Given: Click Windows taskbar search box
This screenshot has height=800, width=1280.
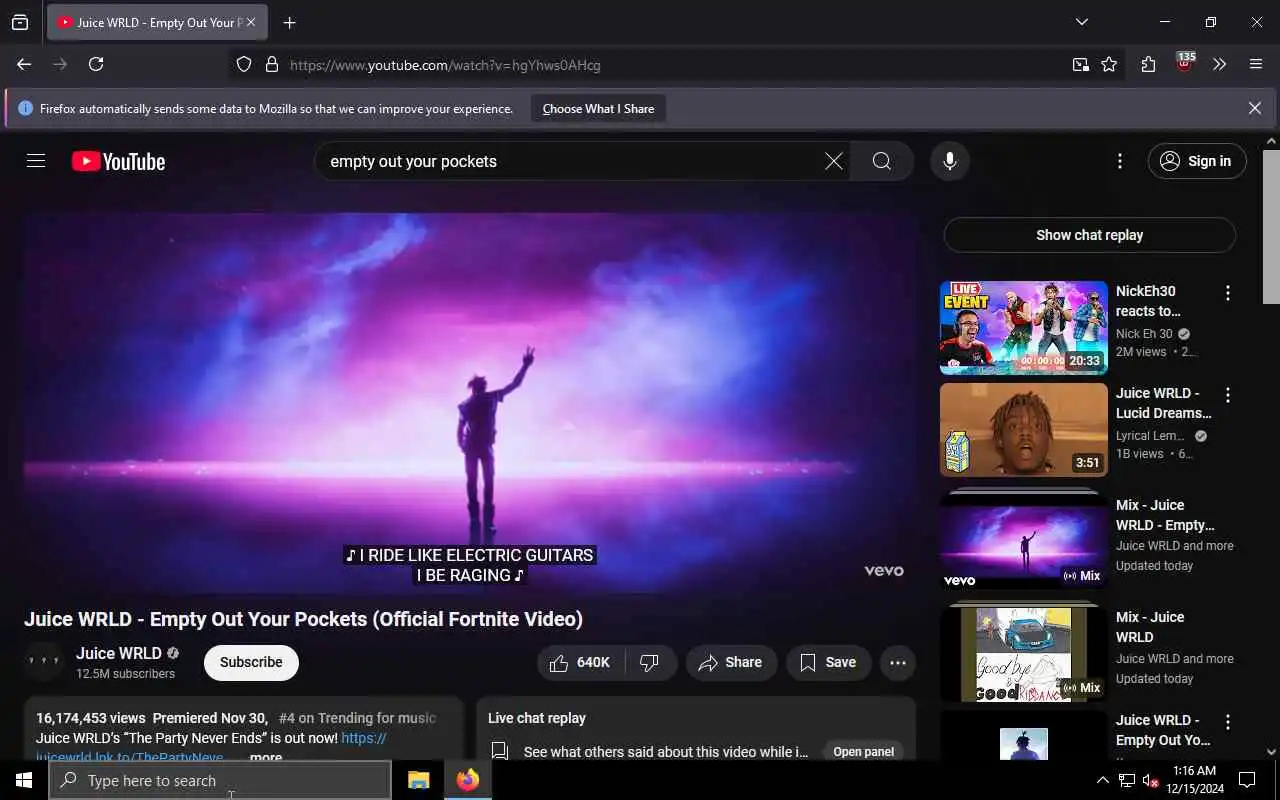Looking at the screenshot, I should [x=220, y=780].
